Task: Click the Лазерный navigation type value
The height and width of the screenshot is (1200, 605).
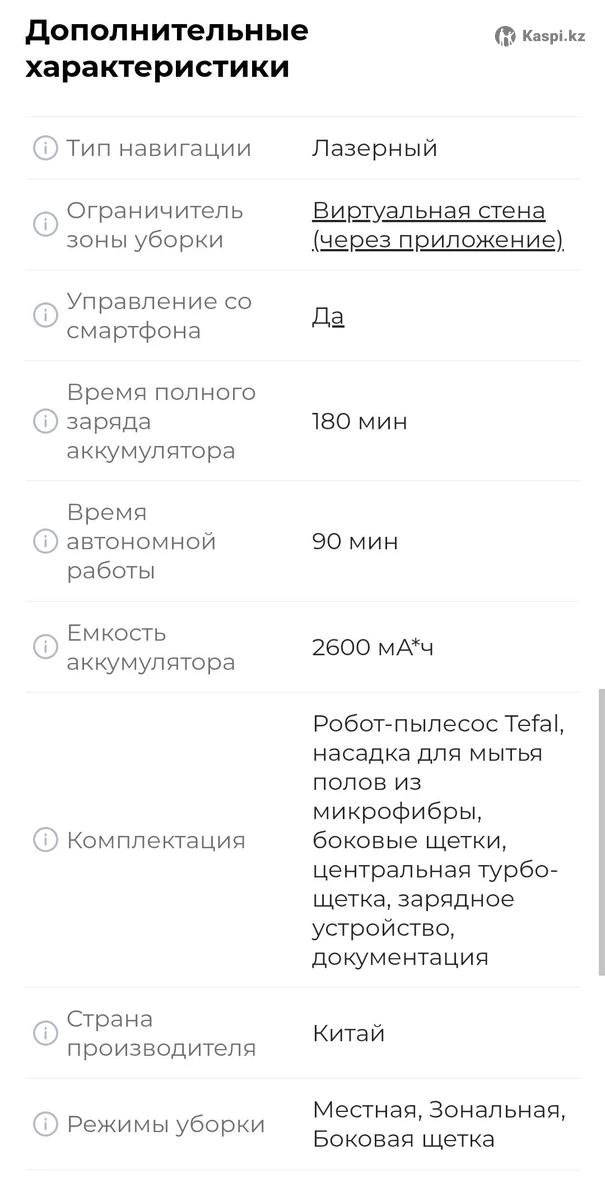Action: tap(374, 148)
